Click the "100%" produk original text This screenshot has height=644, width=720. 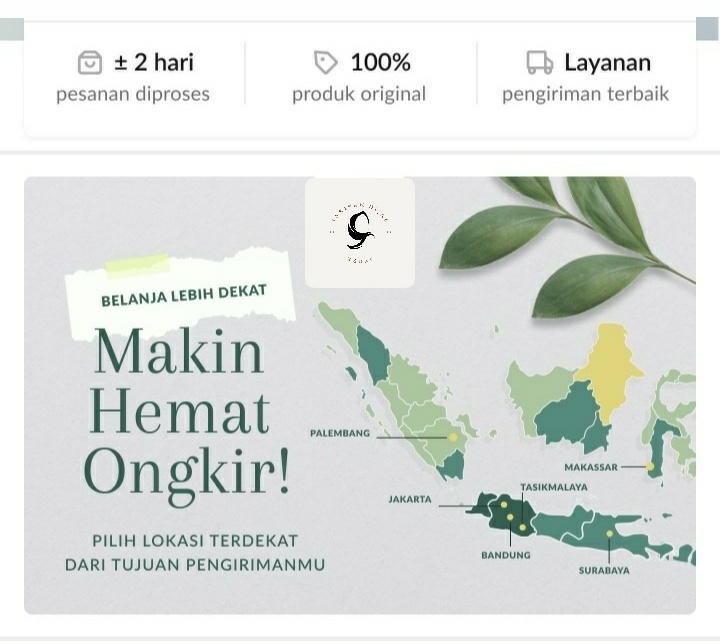pyautogui.click(x=381, y=62)
